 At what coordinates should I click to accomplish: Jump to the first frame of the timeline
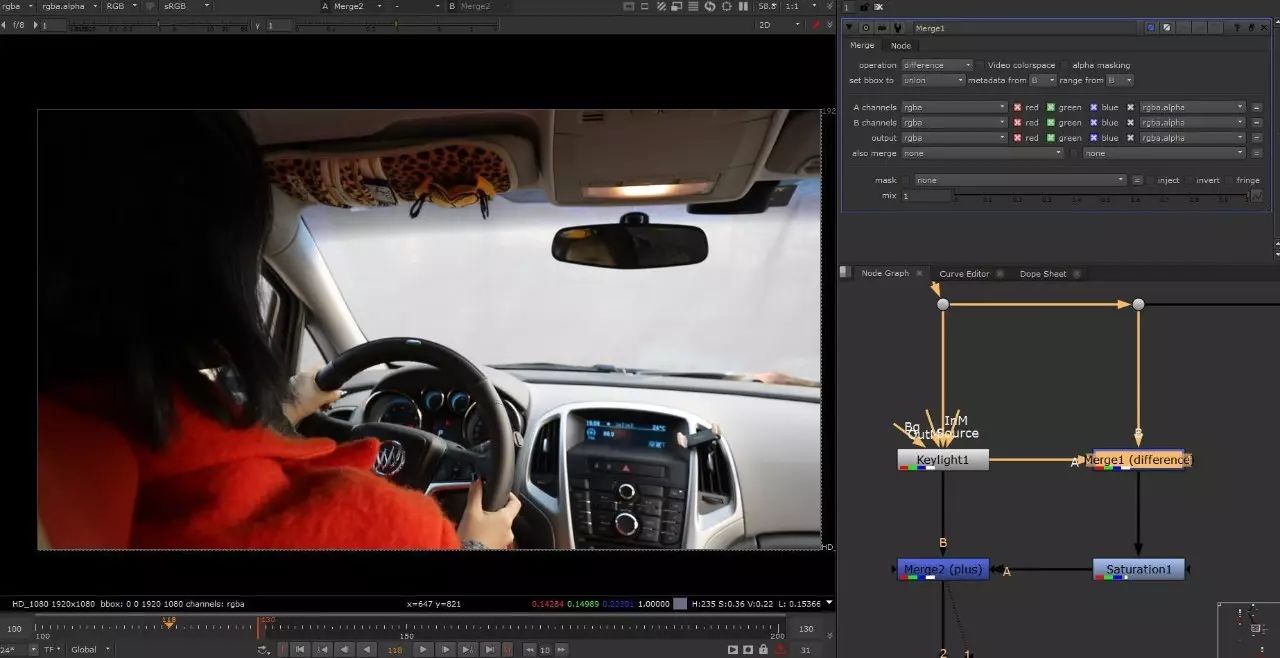click(x=301, y=649)
